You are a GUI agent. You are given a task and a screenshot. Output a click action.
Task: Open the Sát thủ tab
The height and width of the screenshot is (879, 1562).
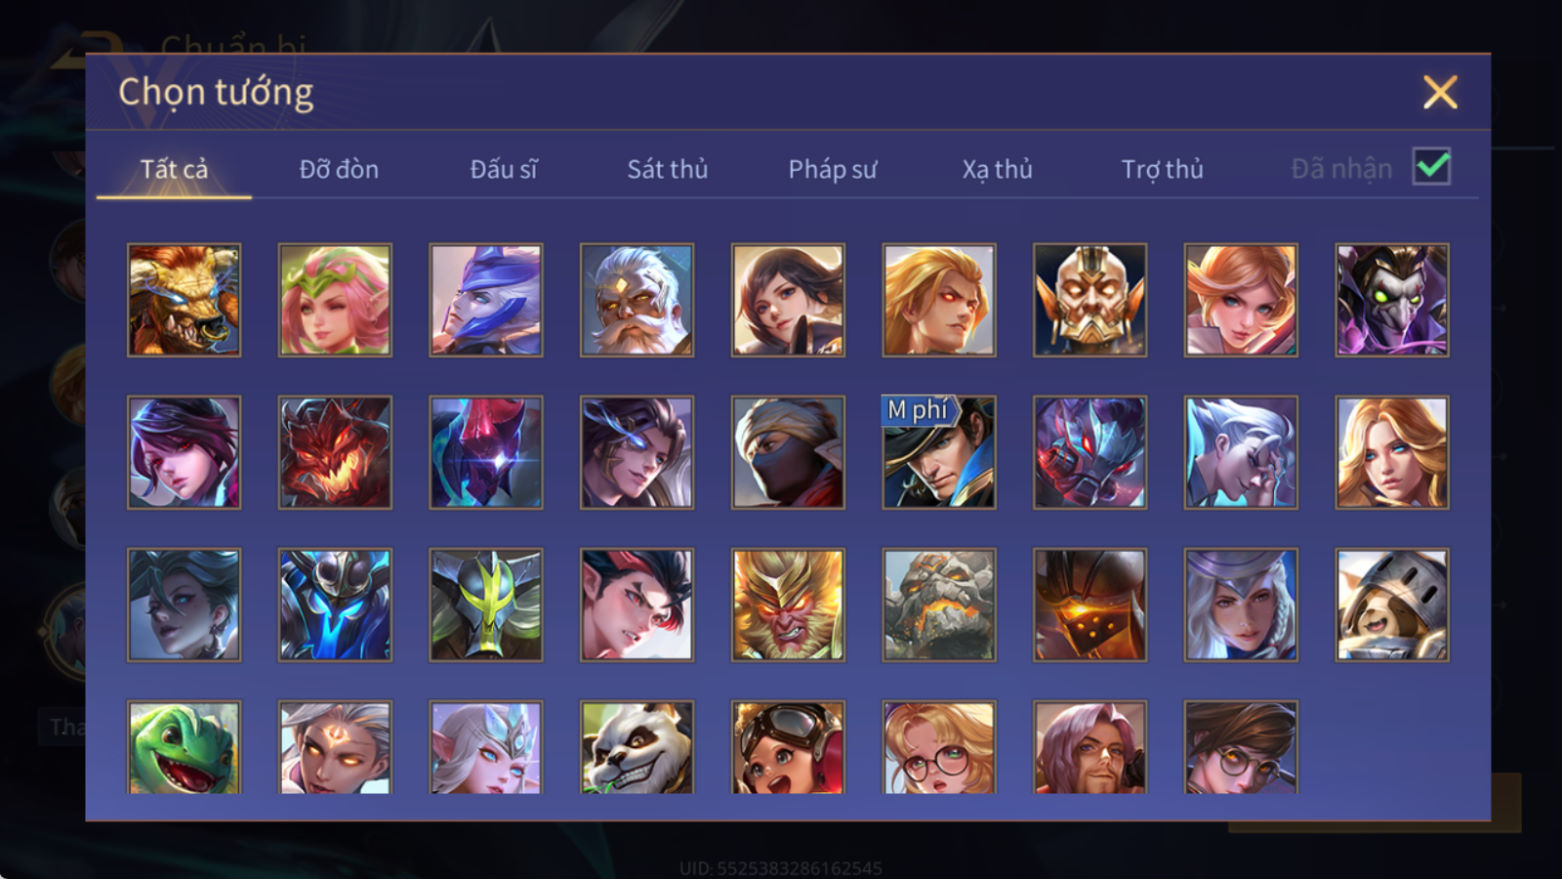[667, 169]
